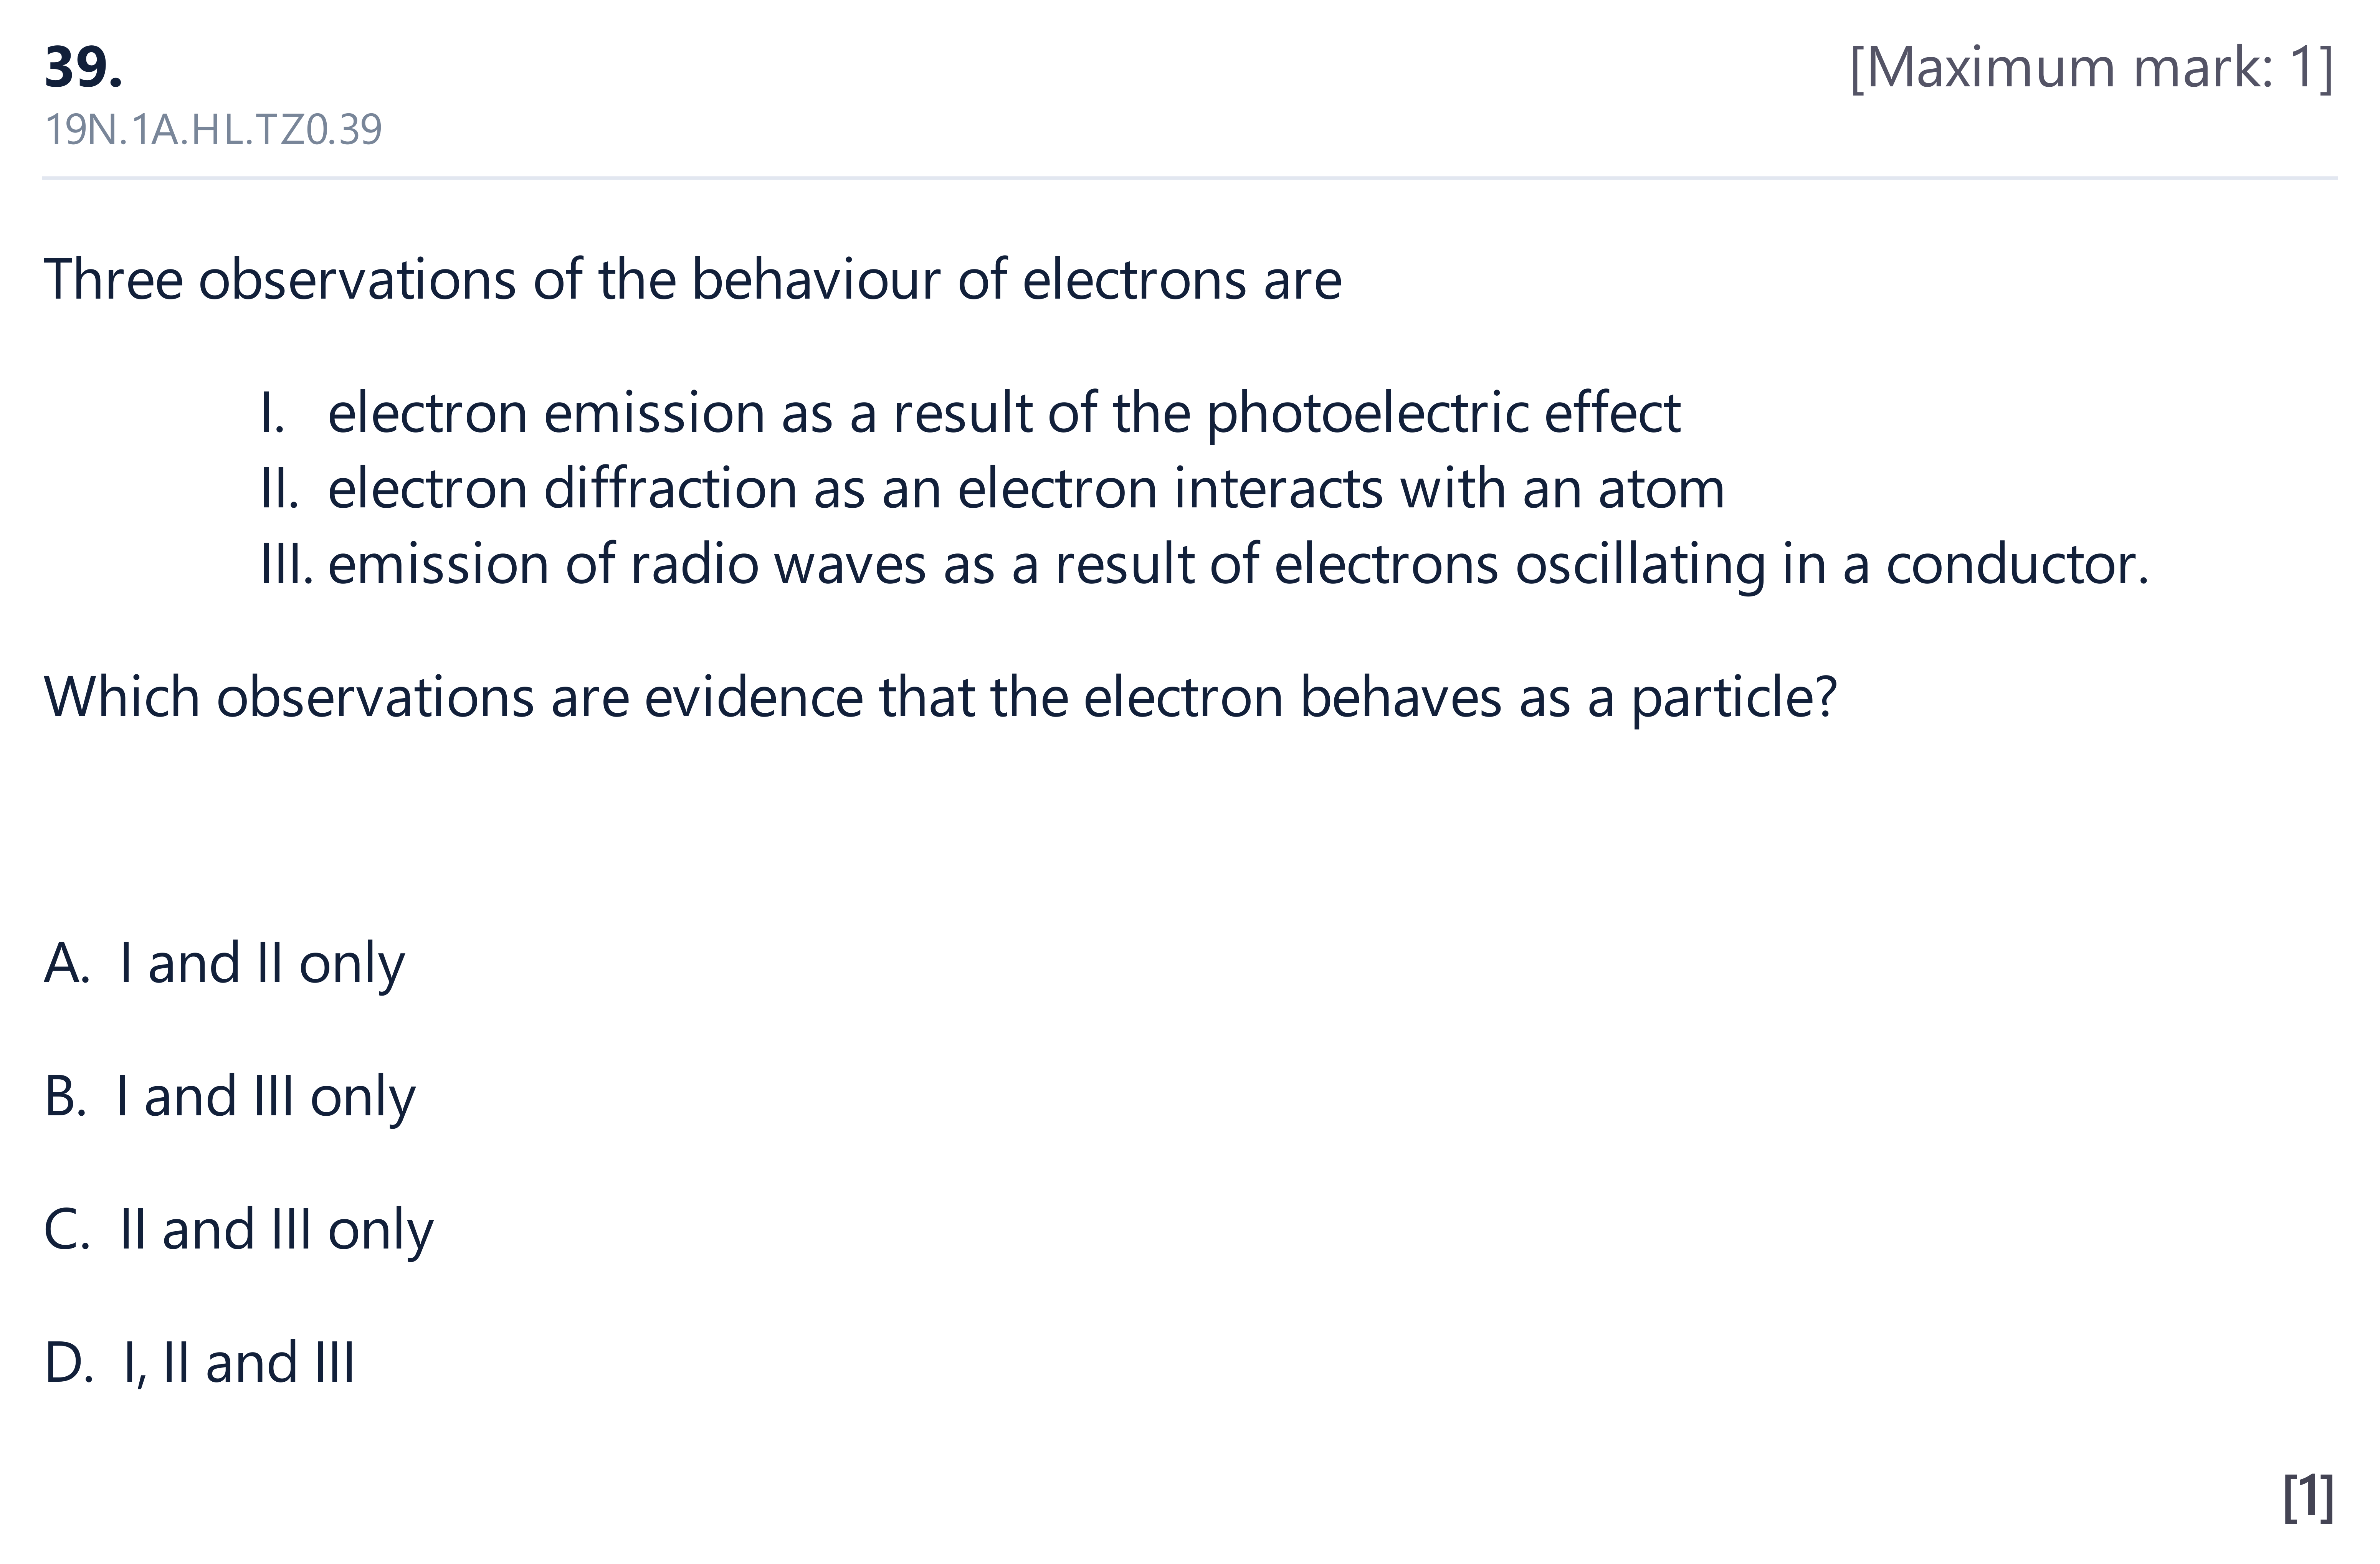Click statement III about radio wave emission
This screenshot has height=1564, width=2380.
pos(1204,565)
